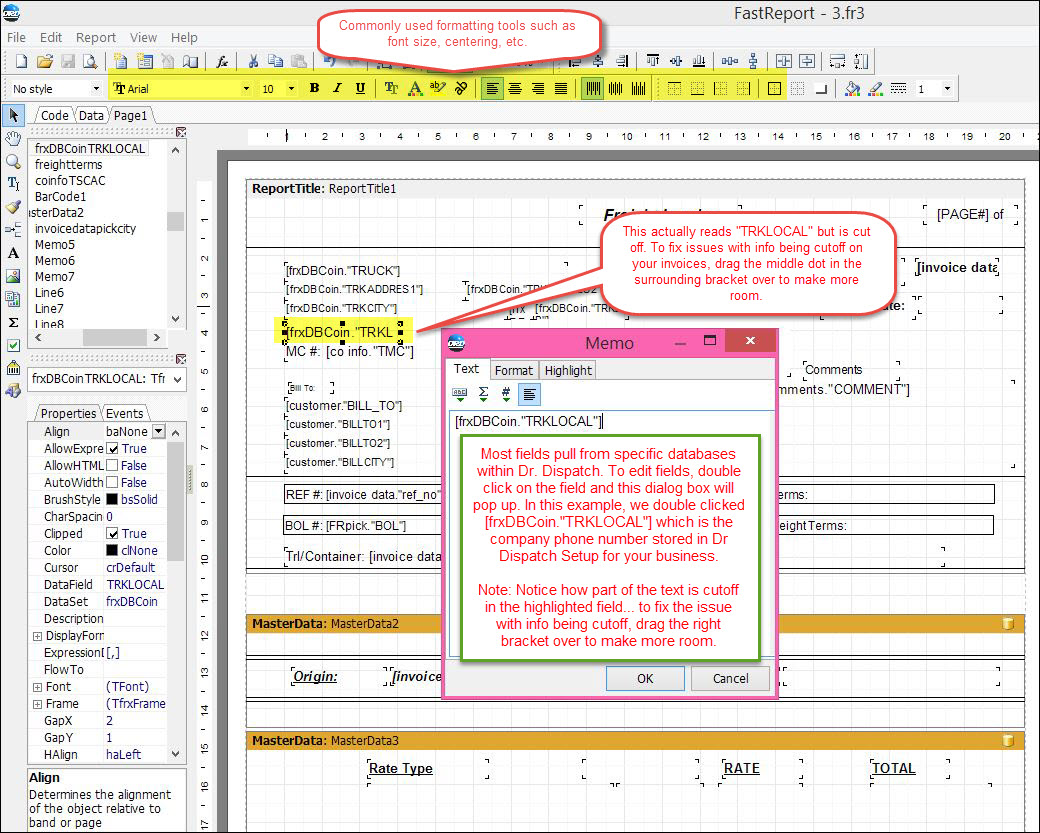Align text right

coord(538,88)
